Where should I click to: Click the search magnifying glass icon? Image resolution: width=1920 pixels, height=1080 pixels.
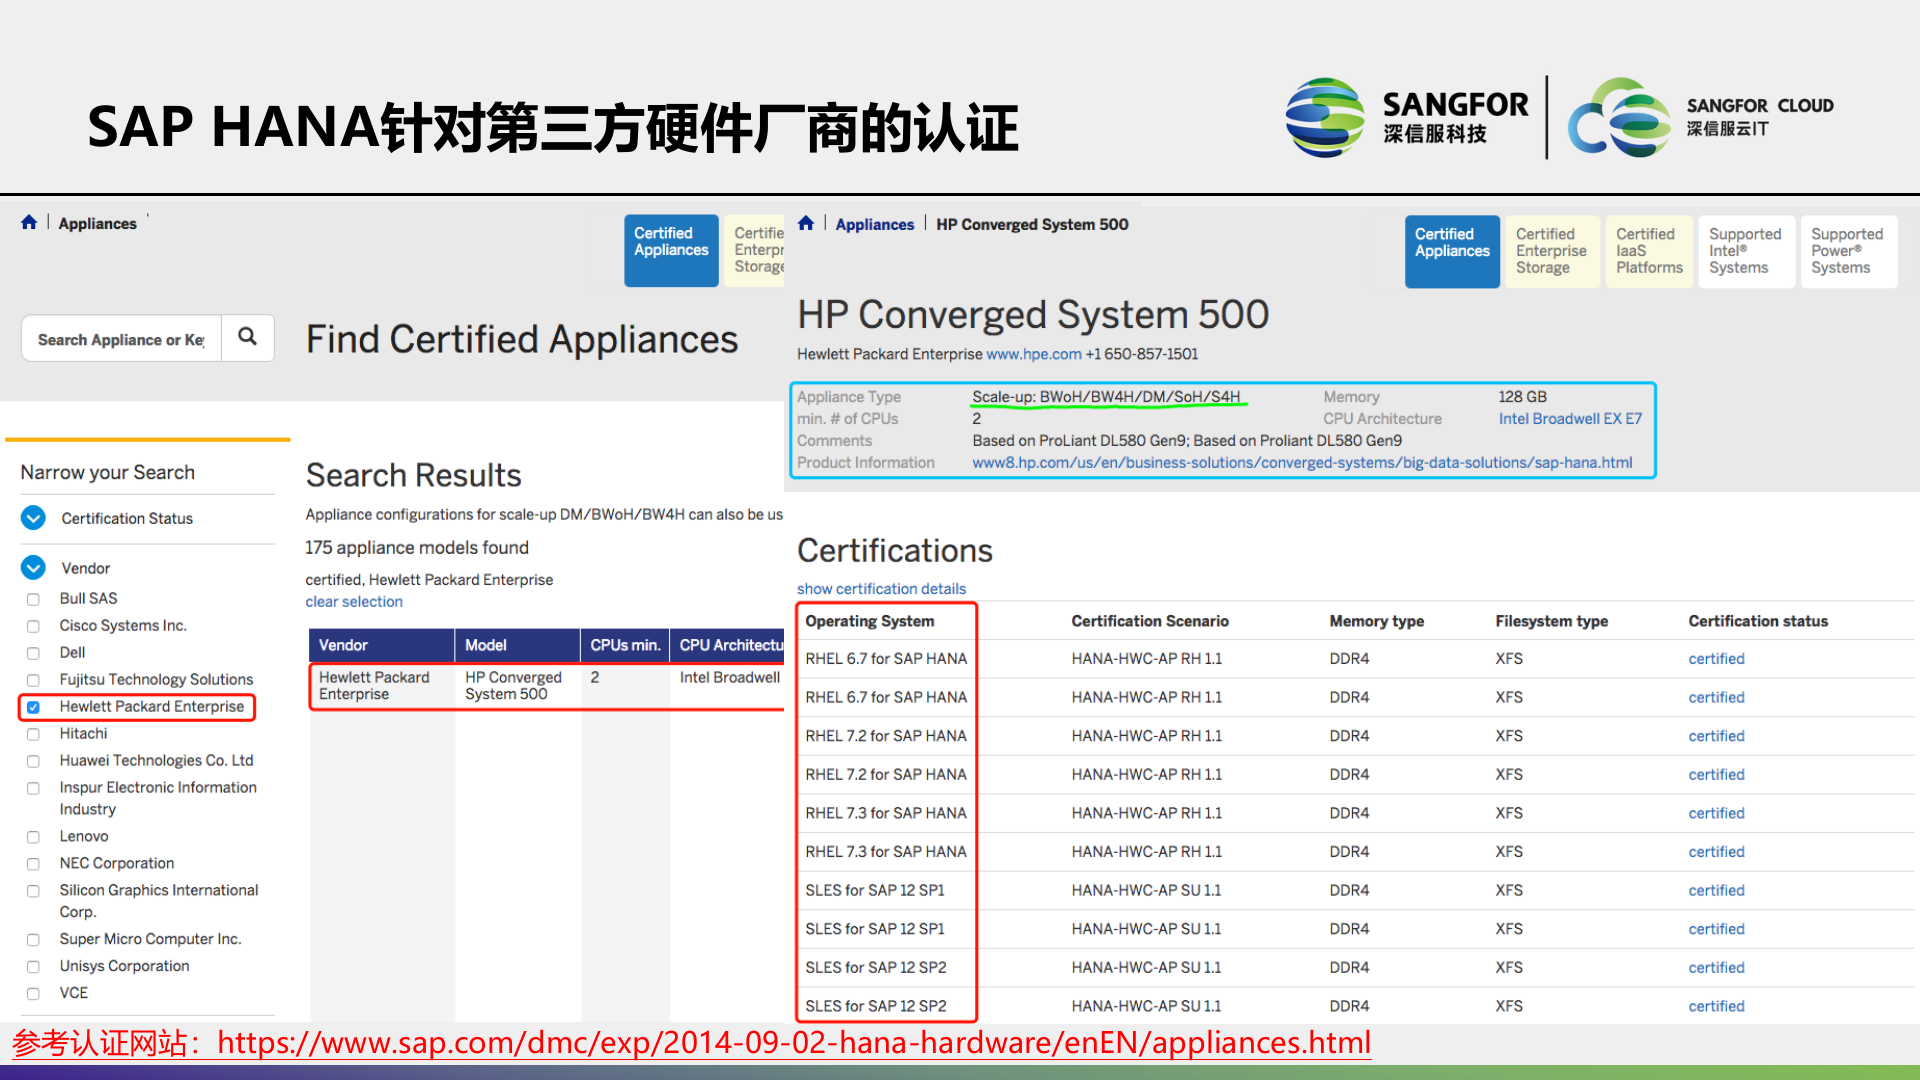click(x=248, y=338)
